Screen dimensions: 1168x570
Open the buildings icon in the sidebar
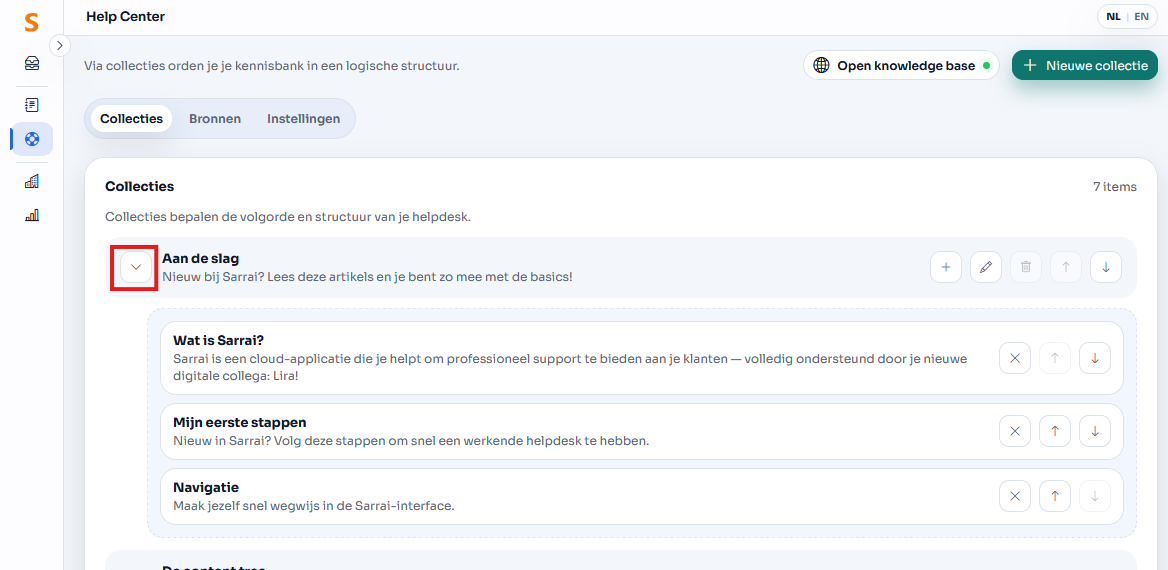pos(32,181)
